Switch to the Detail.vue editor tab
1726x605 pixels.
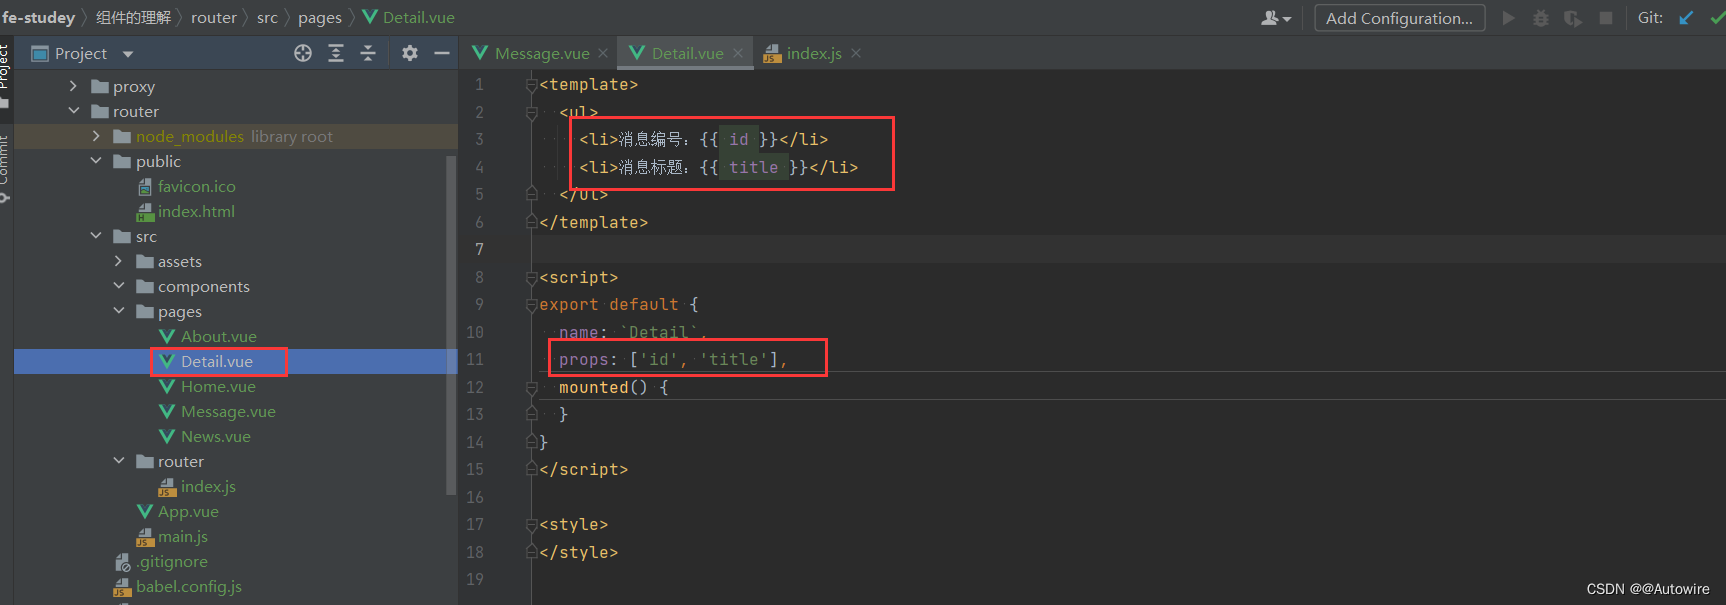click(x=687, y=53)
